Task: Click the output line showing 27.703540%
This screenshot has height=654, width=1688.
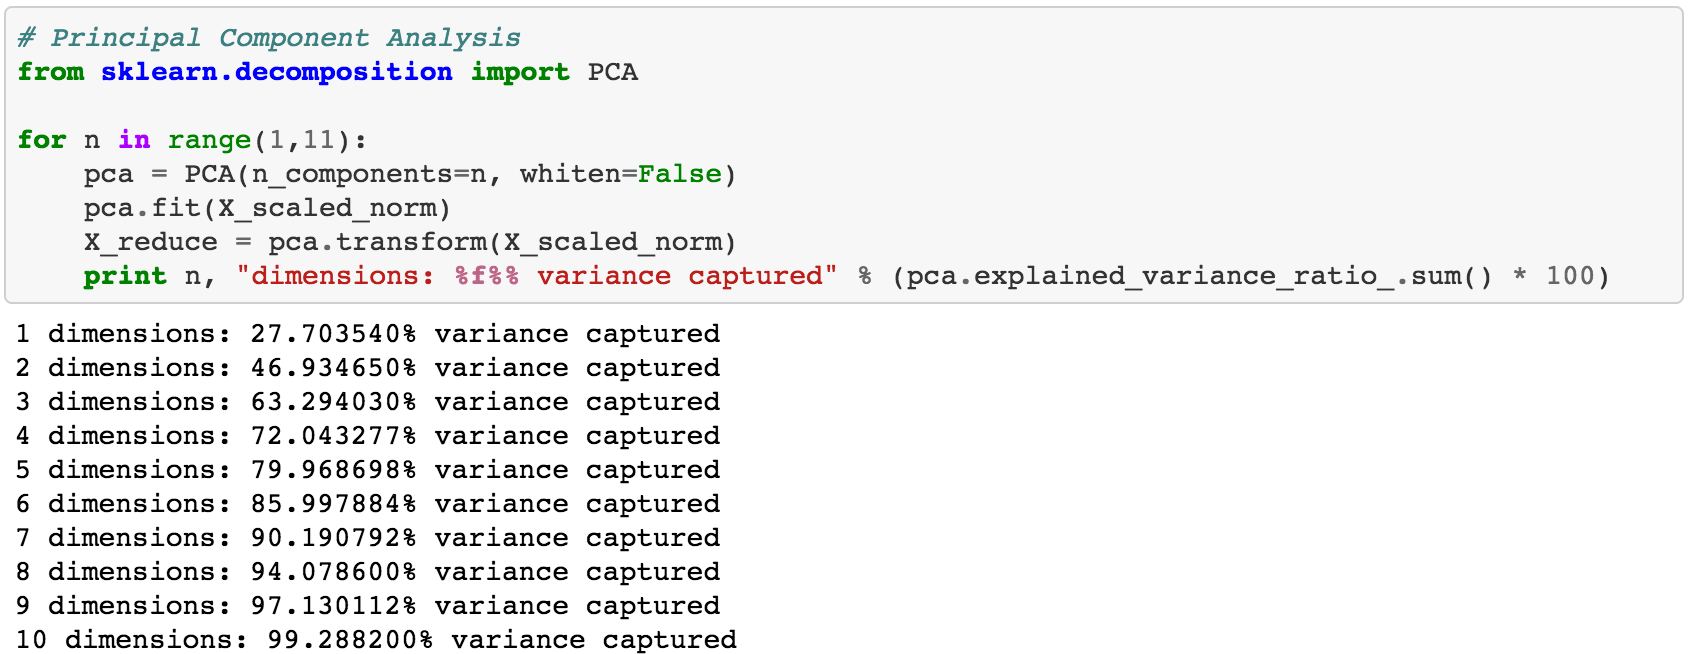Action: tap(367, 334)
